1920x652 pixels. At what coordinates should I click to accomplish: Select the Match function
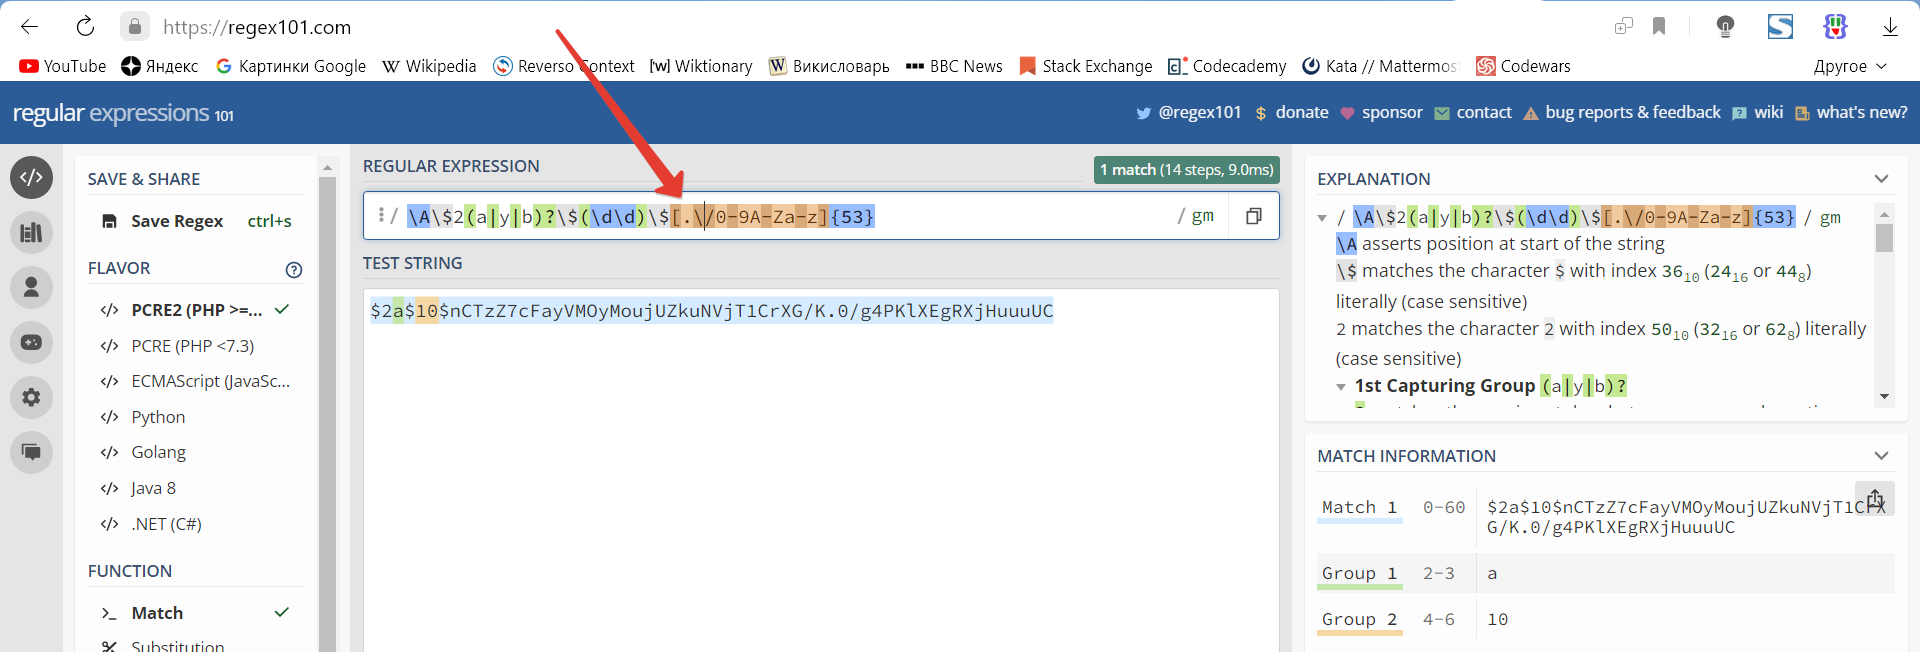click(x=157, y=613)
